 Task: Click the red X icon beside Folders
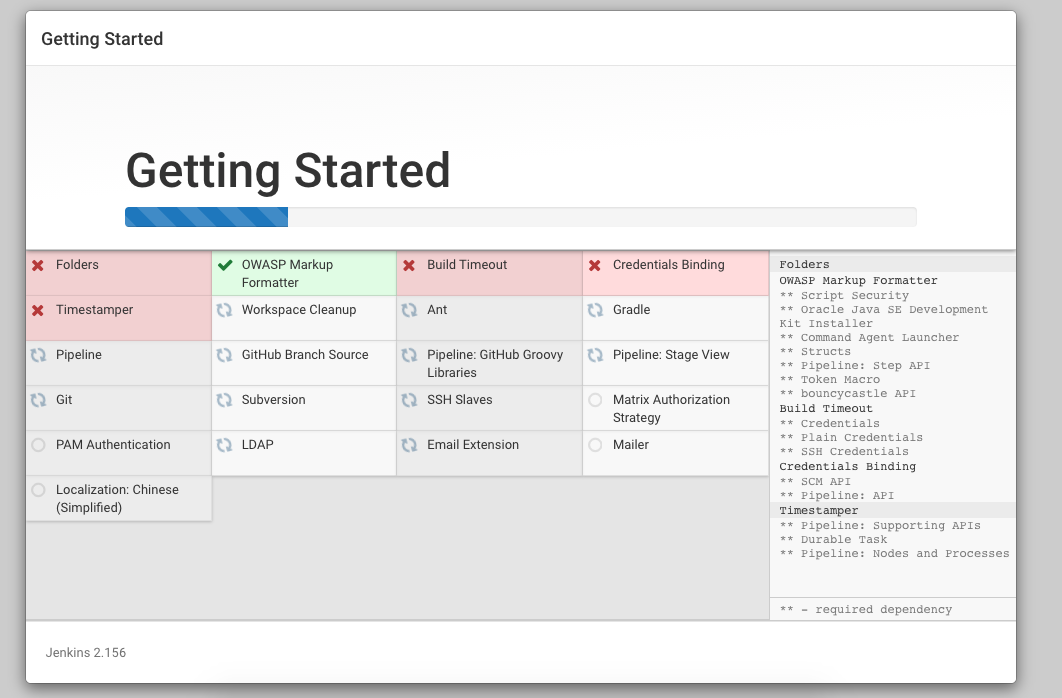tap(38, 265)
